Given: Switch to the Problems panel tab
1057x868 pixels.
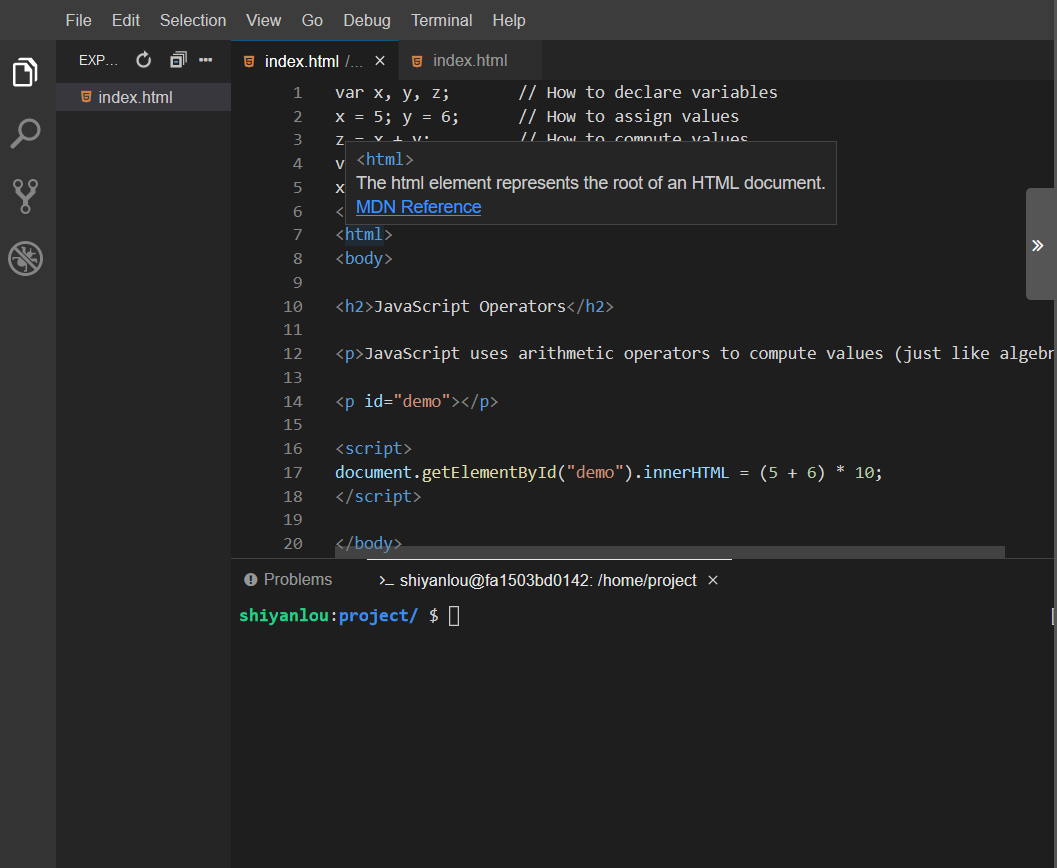Looking at the screenshot, I should click(288, 580).
